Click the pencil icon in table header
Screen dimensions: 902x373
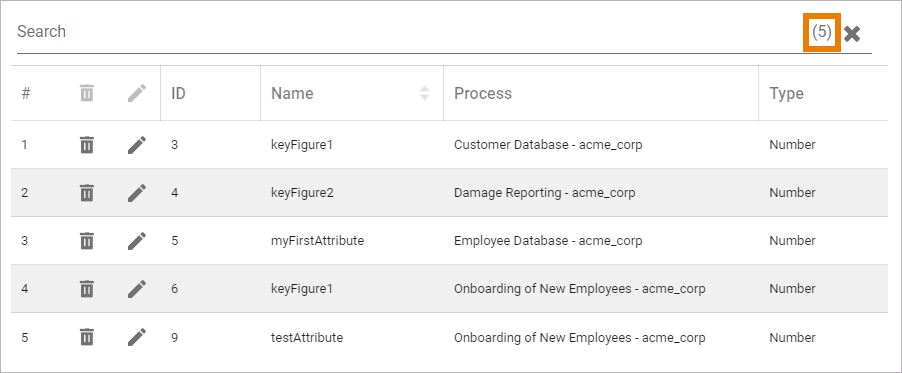coord(137,93)
